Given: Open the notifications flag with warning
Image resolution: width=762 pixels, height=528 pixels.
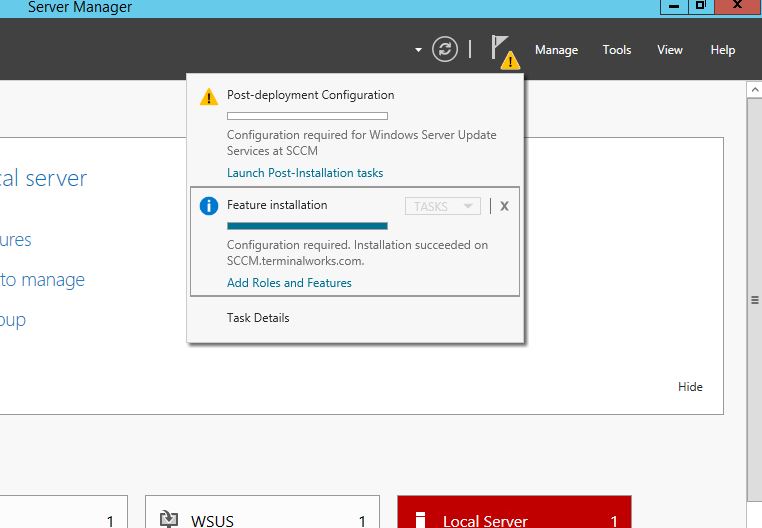Looking at the screenshot, I should coord(505,52).
